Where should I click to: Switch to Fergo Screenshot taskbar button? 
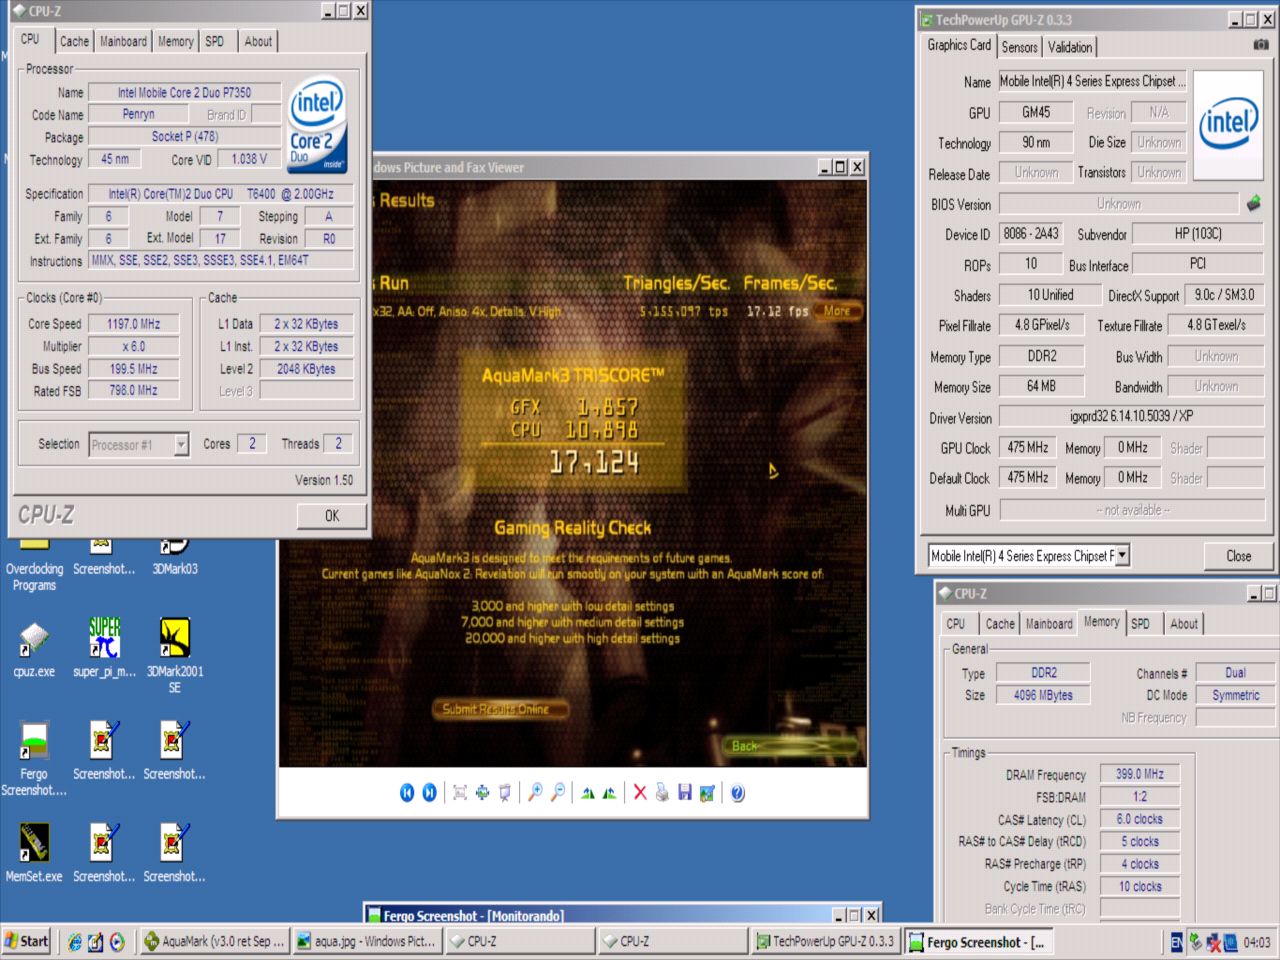[979, 942]
